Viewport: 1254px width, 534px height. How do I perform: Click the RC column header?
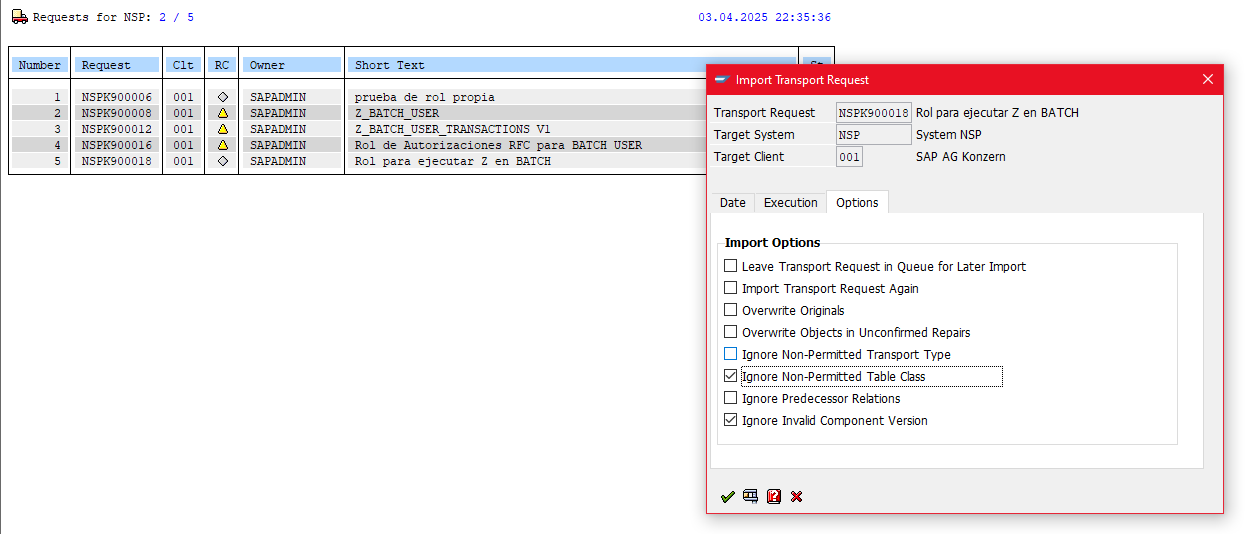pos(222,65)
